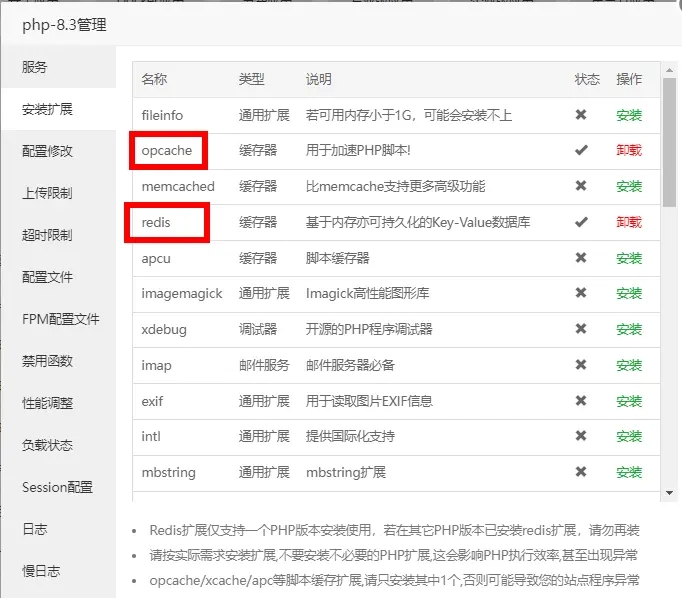Screen dimensions: 682x598
Task: Click the redis name cell
Action: click(x=156, y=223)
